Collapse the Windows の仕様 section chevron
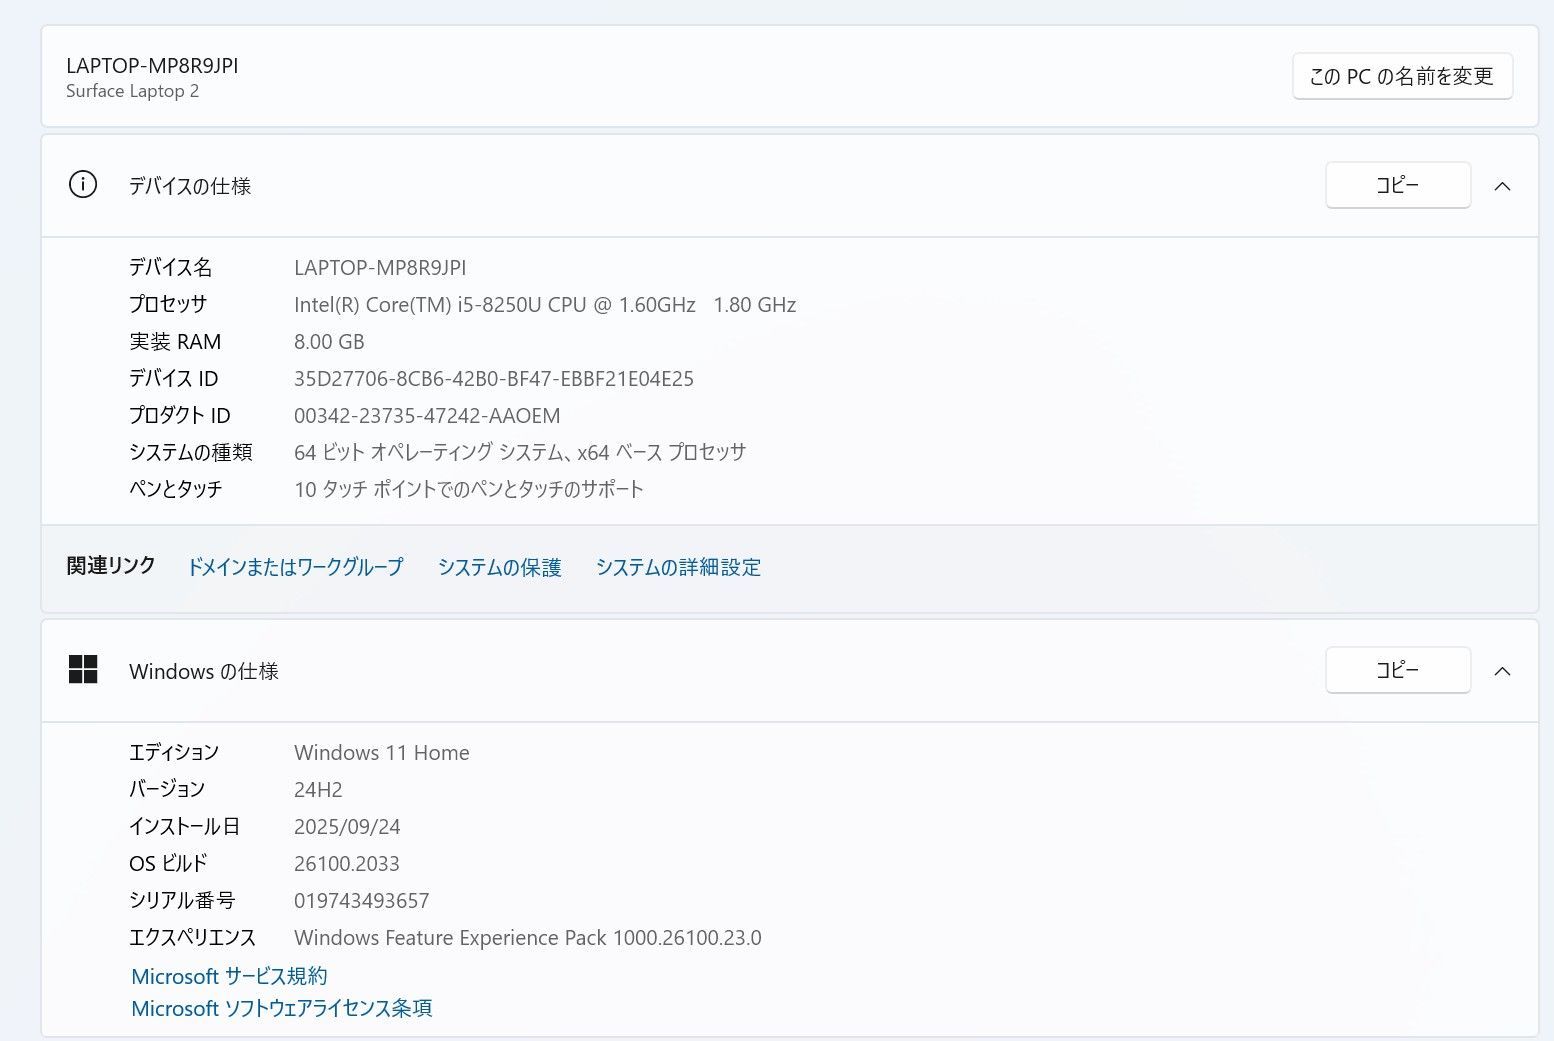This screenshot has width=1554, height=1041. (1502, 671)
